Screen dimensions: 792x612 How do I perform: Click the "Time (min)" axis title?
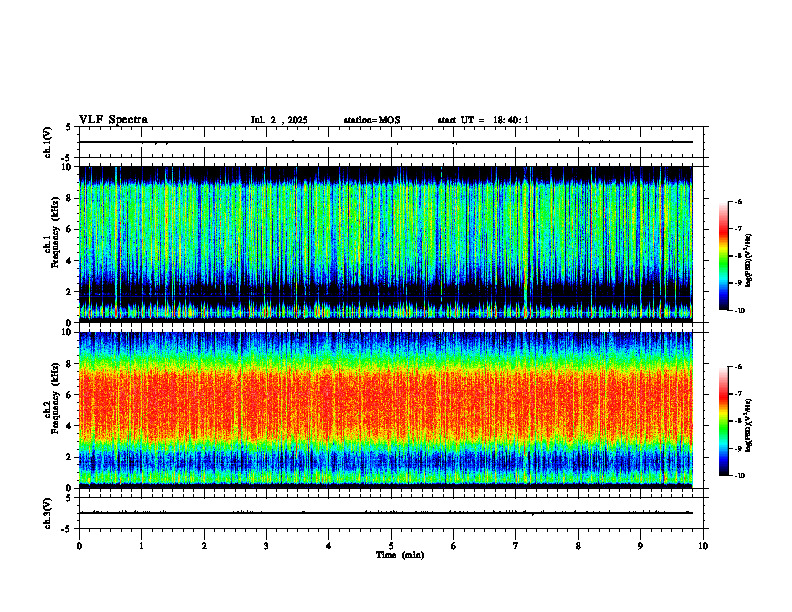(400, 555)
